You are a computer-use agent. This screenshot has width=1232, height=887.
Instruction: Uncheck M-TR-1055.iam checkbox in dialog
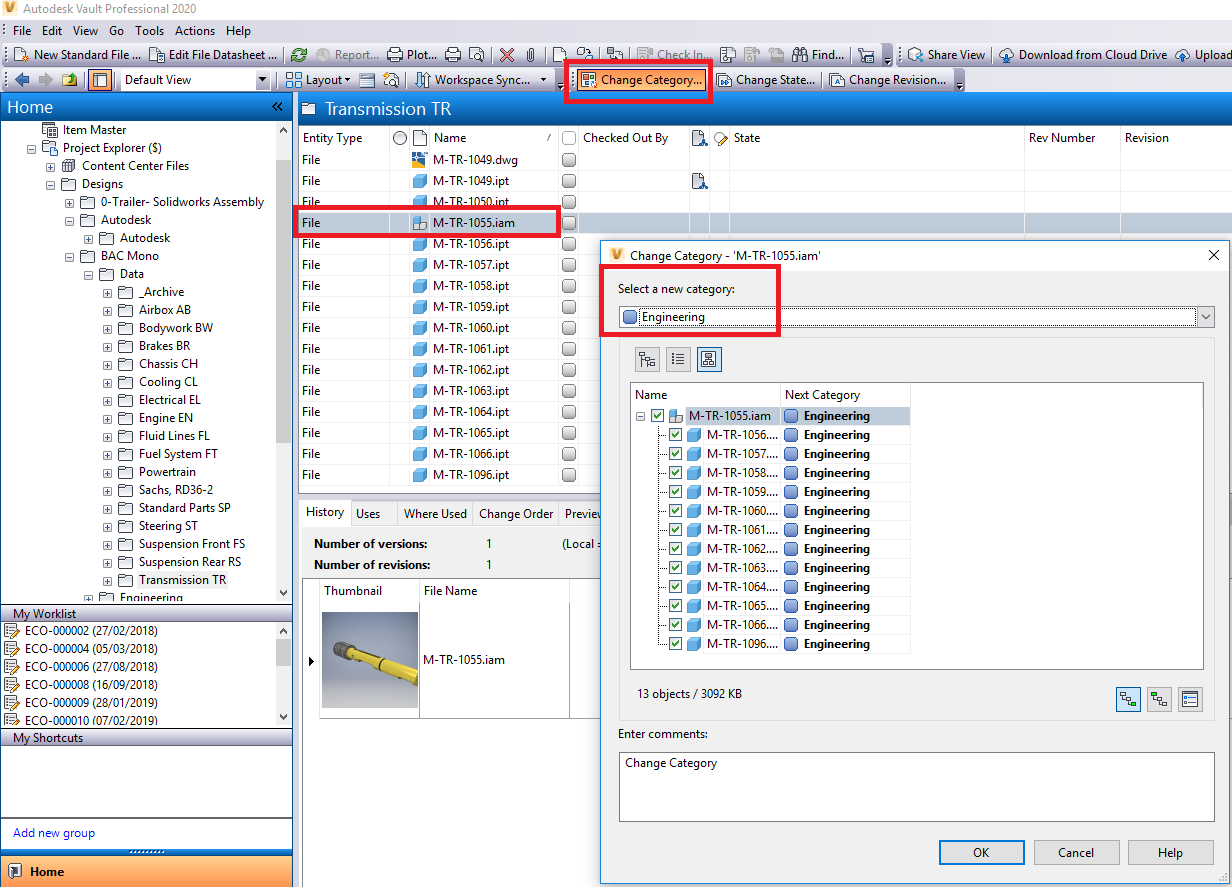pyautogui.click(x=657, y=416)
